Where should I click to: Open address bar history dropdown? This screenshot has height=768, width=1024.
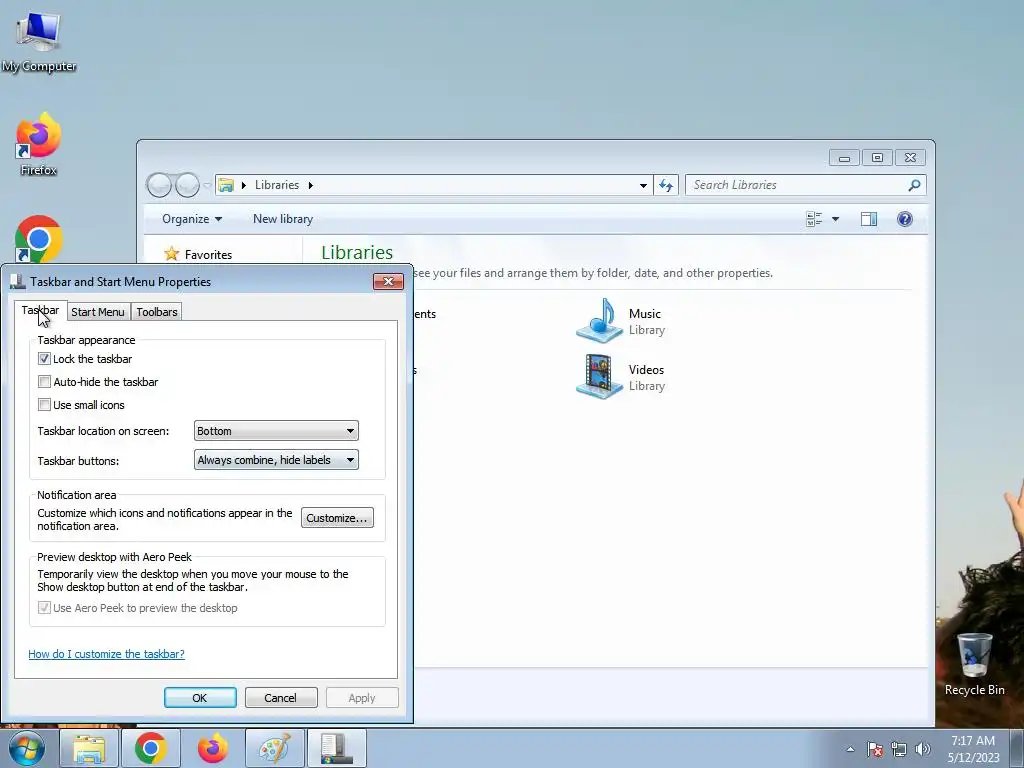(x=643, y=185)
